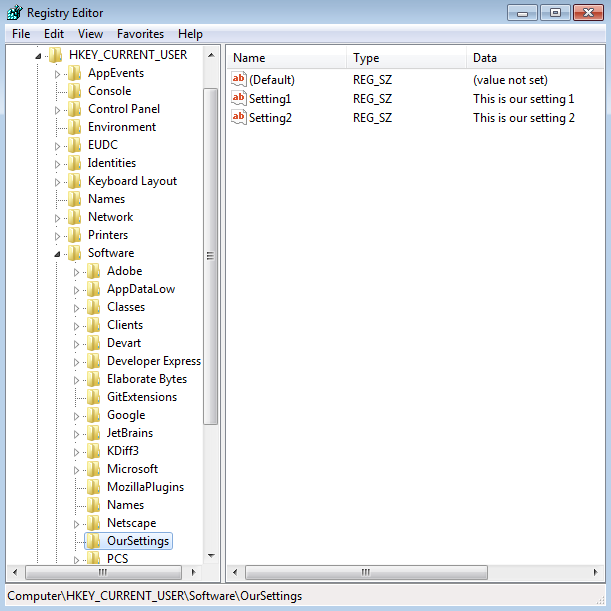The height and width of the screenshot is (611, 611).
Task: Select the Names key under Software
Action: click(125, 505)
